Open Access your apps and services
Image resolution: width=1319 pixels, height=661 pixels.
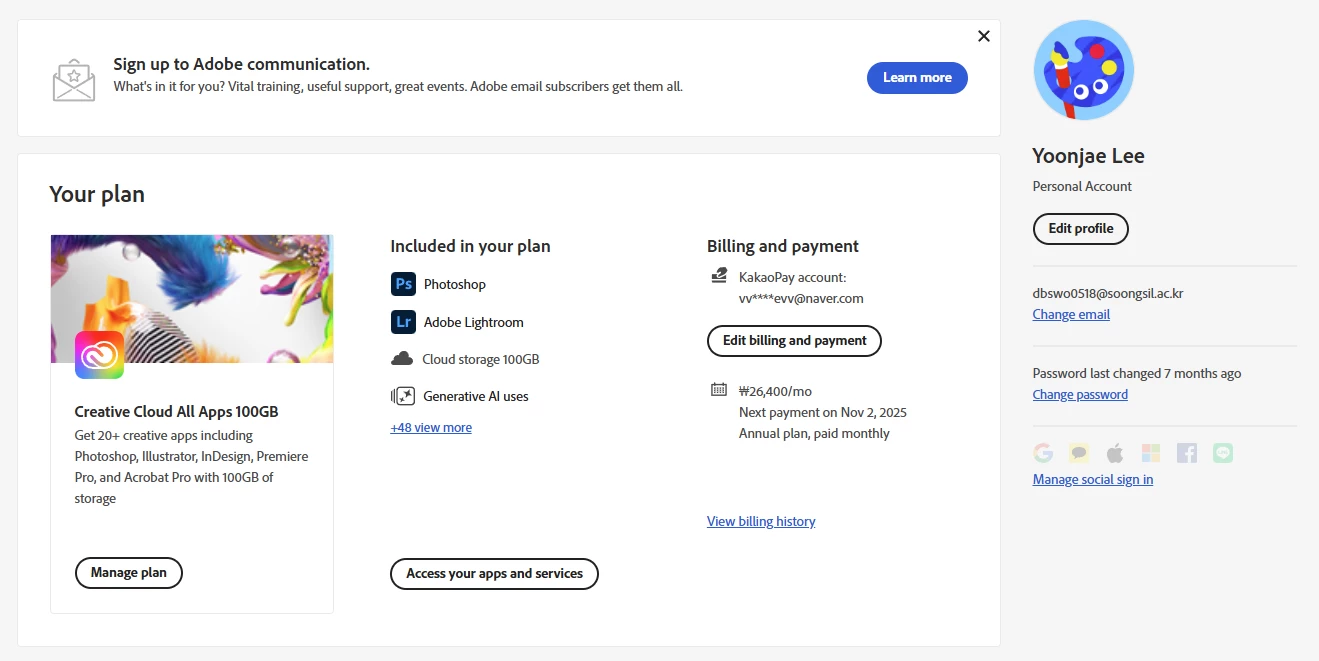pyautogui.click(x=494, y=574)
